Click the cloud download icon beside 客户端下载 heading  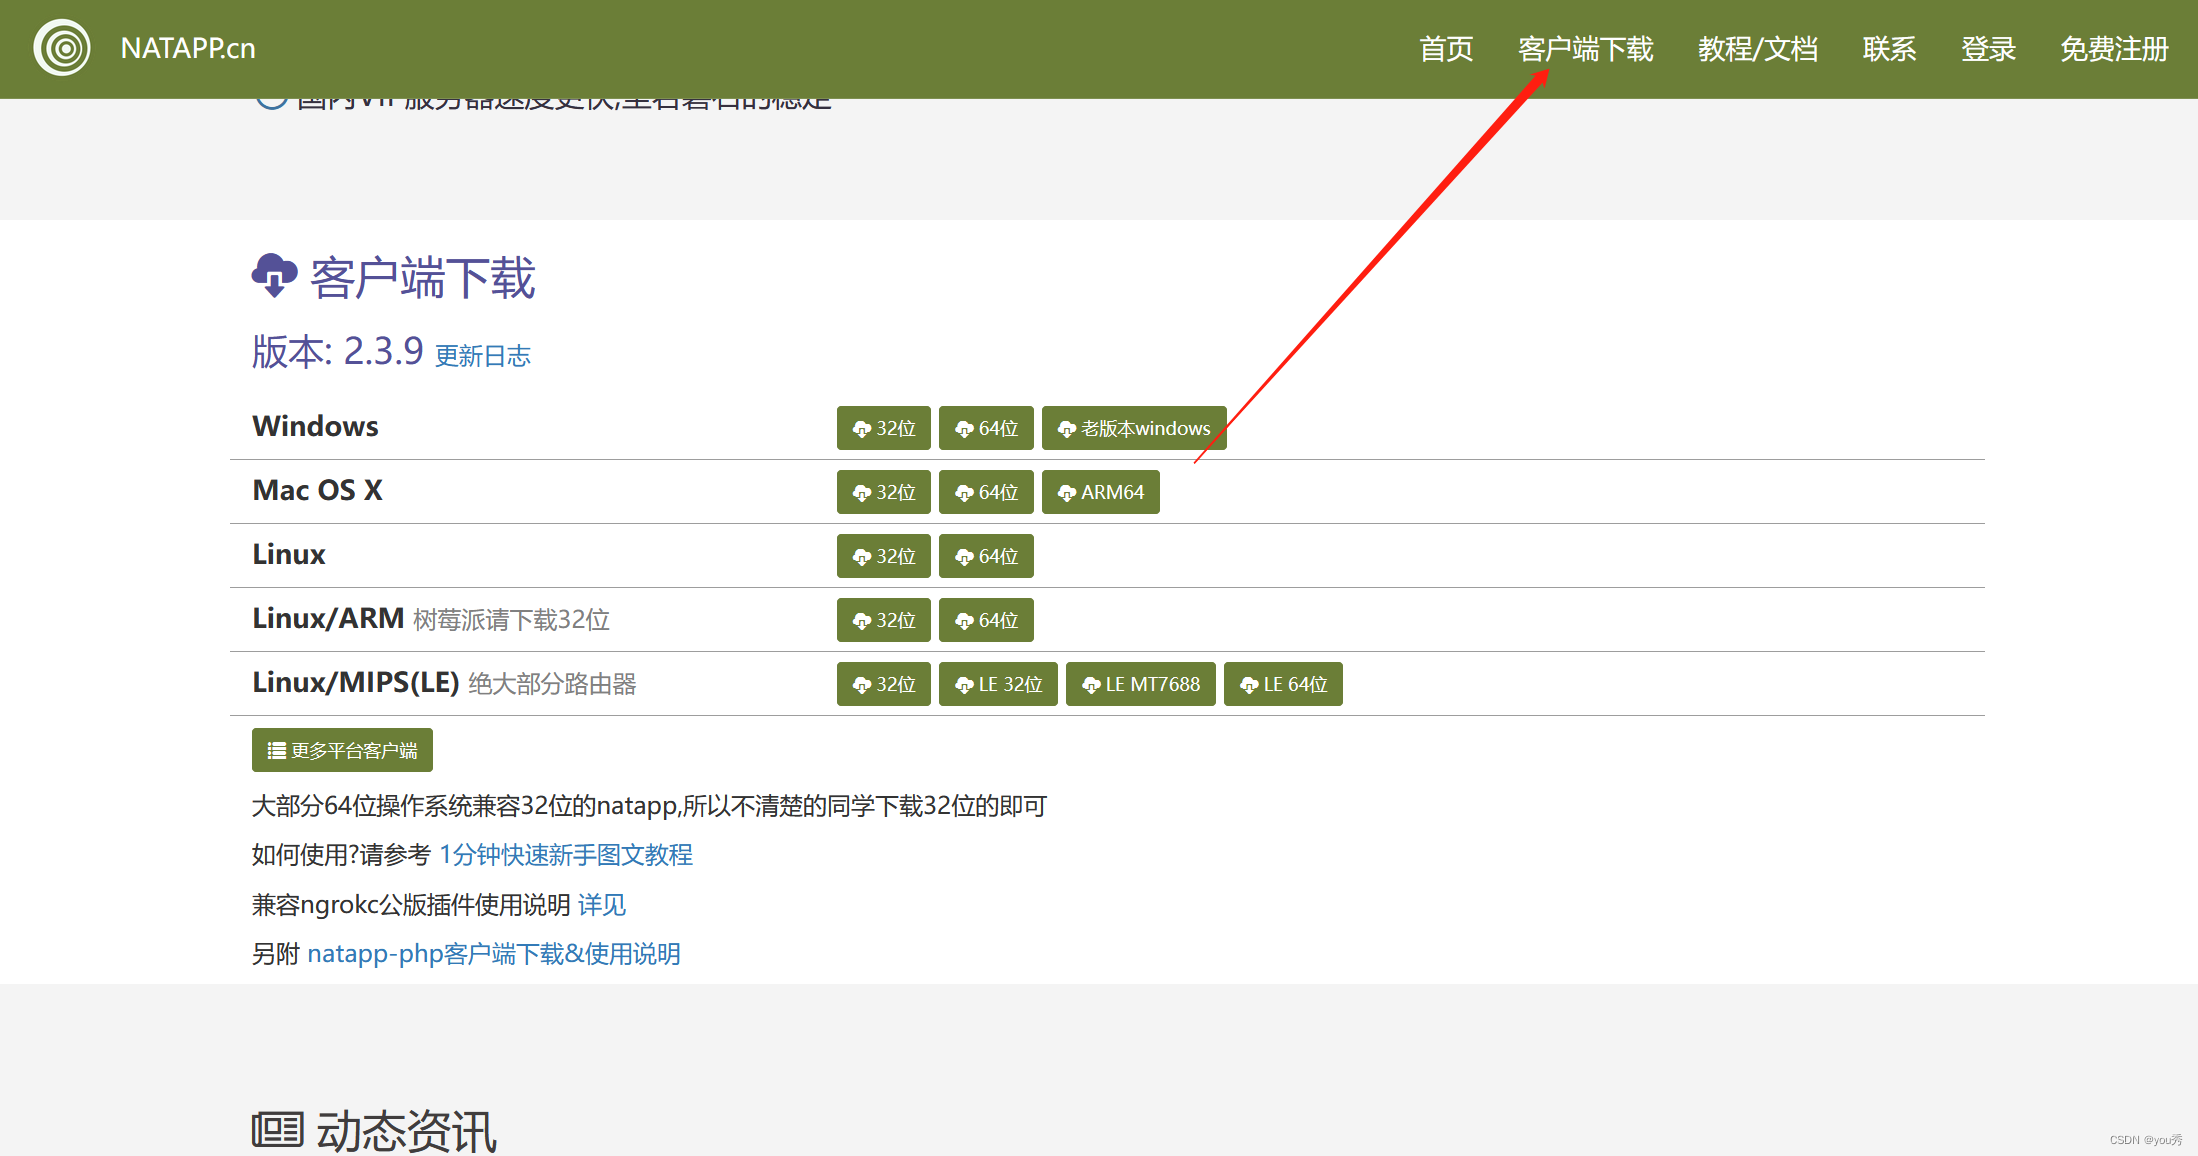point(274,276)
